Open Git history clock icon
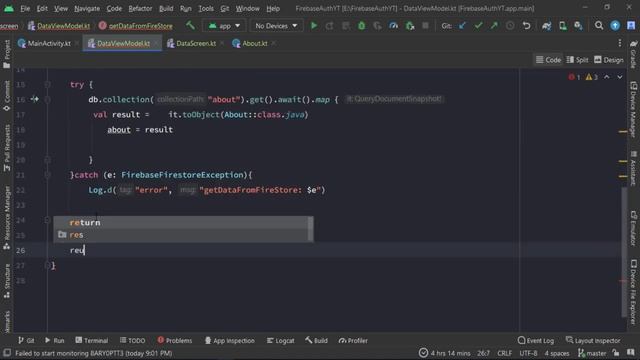The height and width of the screenshot is (360, 640). click(510, 26)
